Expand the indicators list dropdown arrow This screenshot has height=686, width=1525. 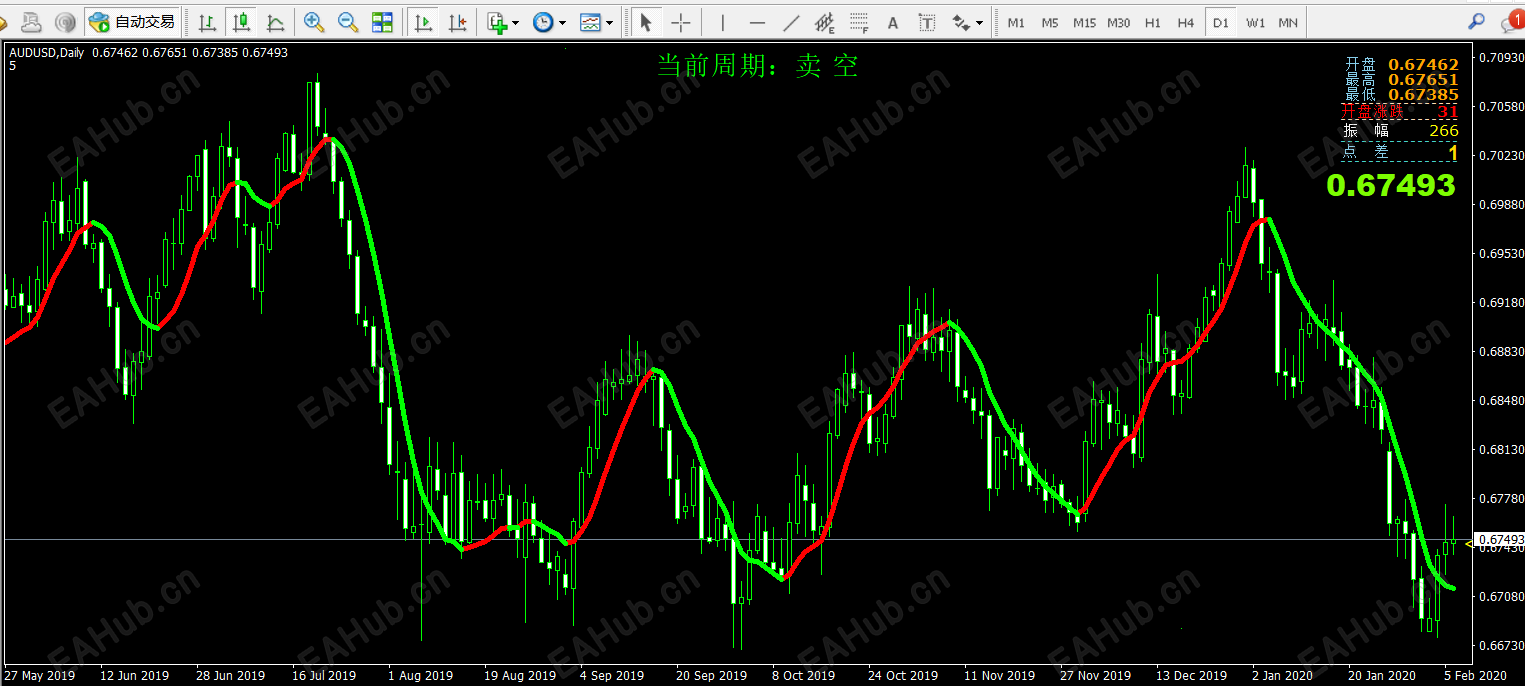click(x=515, y=22)
